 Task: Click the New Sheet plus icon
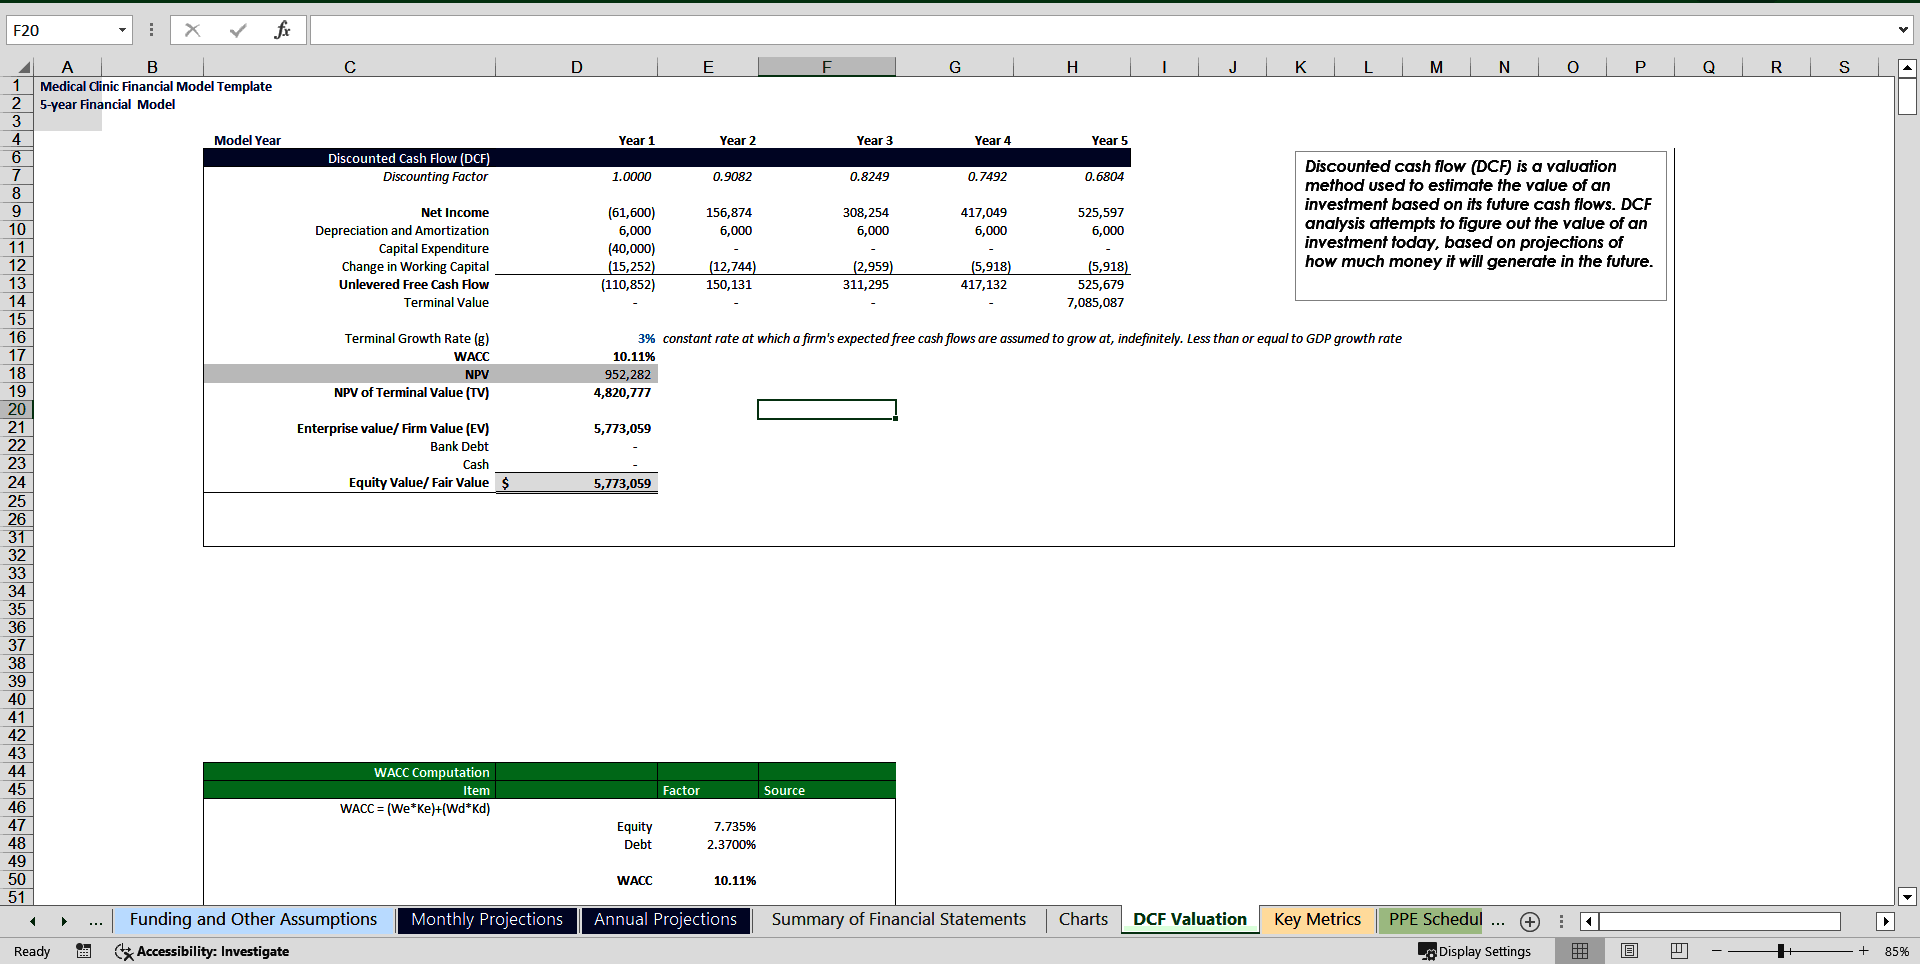click(1530, 921)
